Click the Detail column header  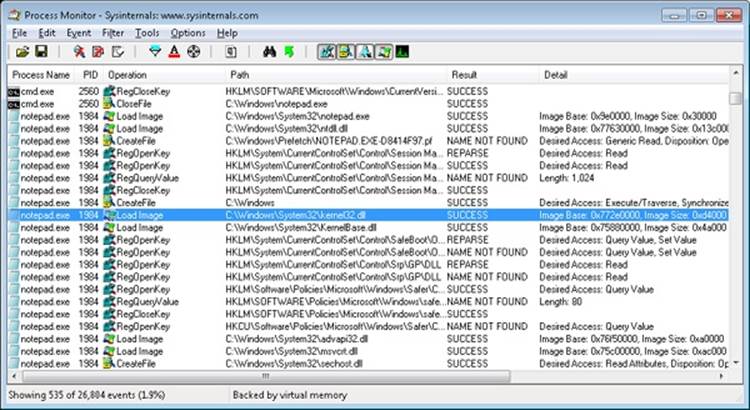click(x=634, y=75)
